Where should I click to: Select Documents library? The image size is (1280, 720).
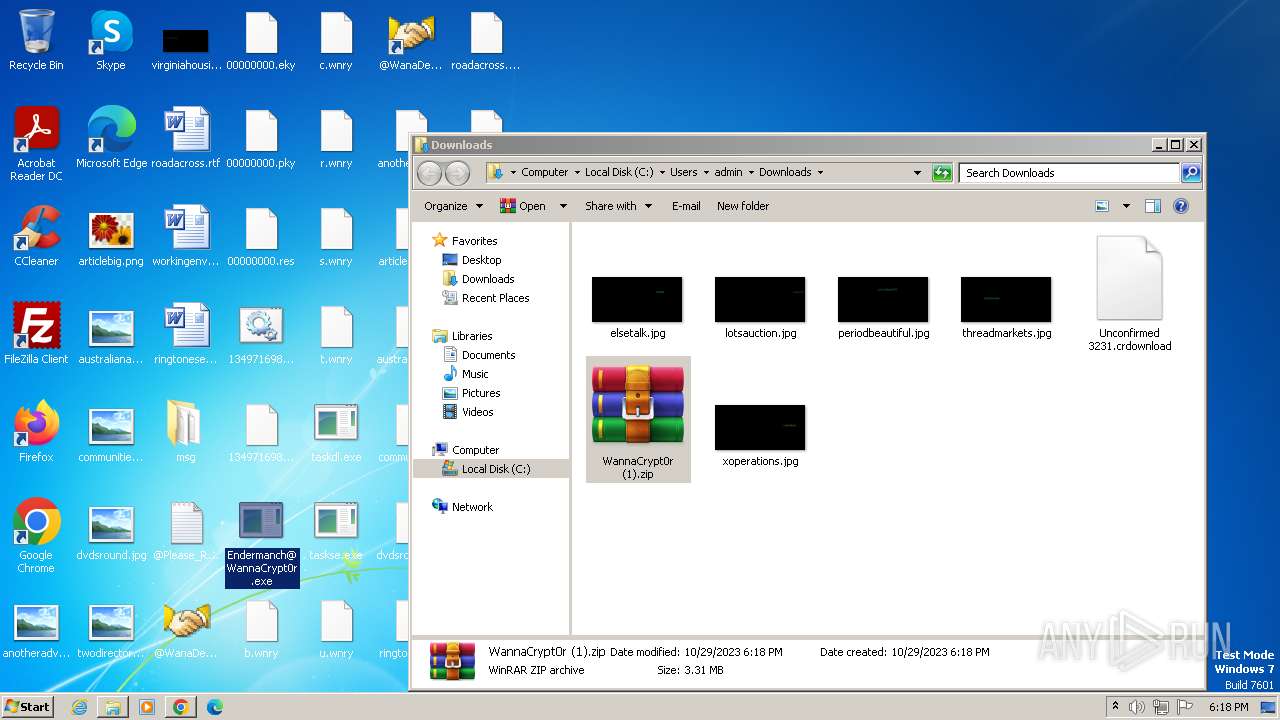[488, 355]
